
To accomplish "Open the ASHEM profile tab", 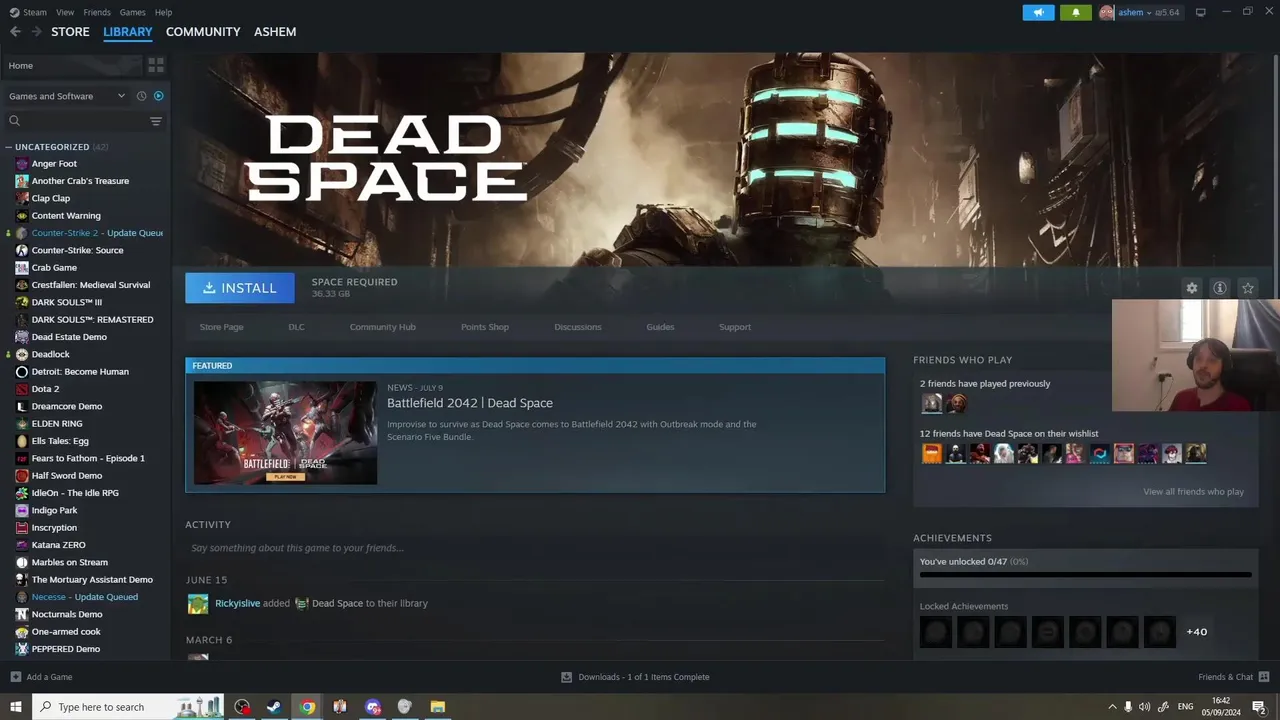I will [275, 32].
